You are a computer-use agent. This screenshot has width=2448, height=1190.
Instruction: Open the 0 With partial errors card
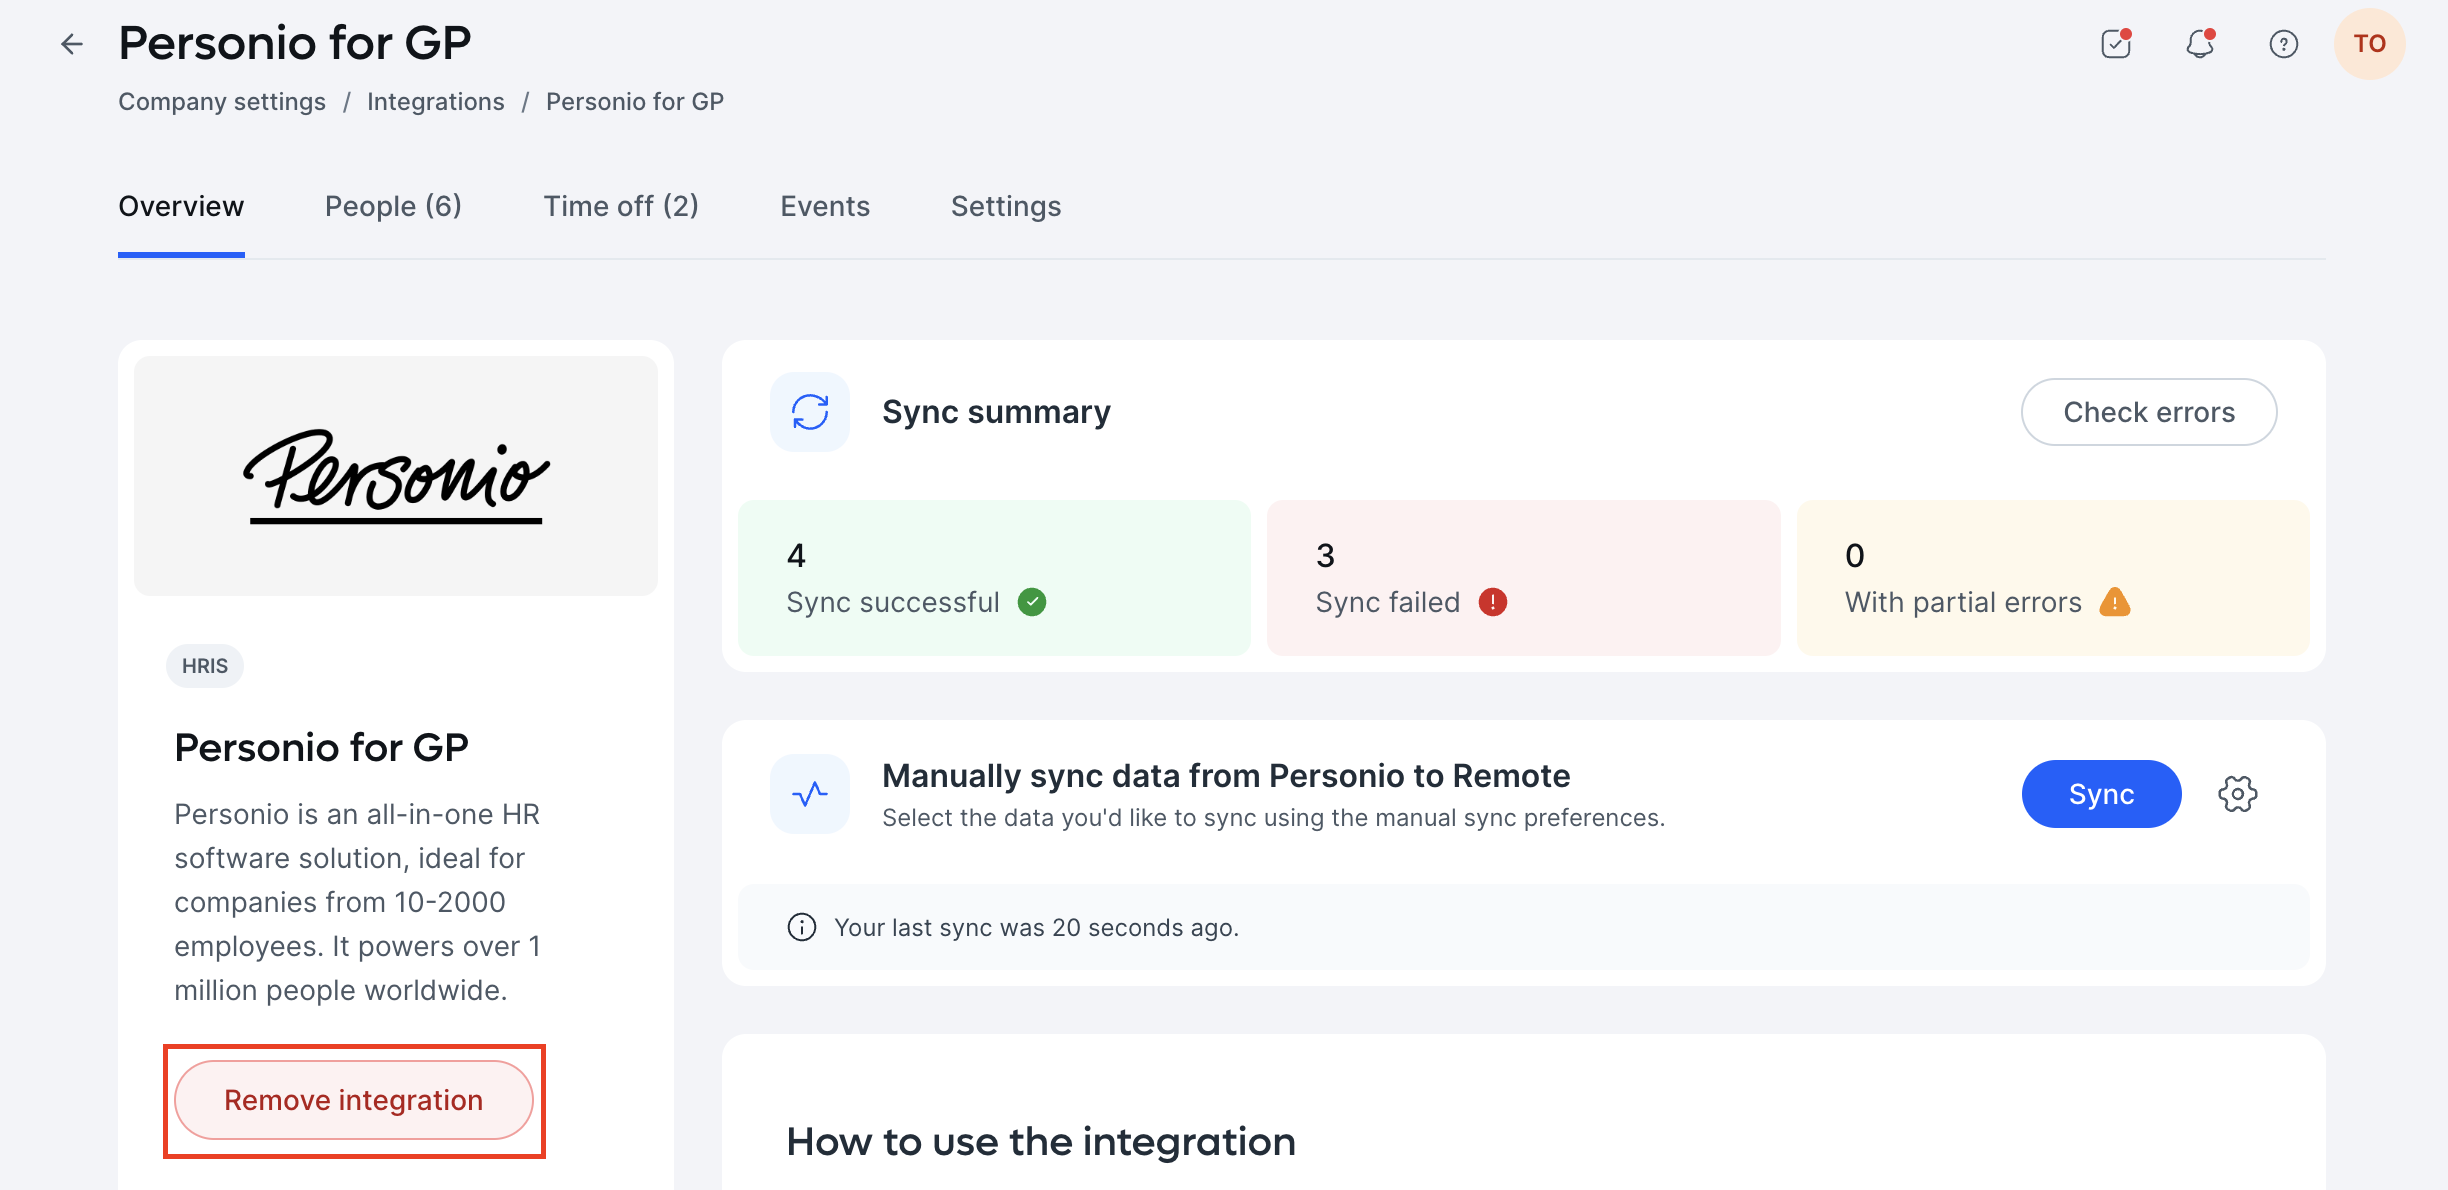2053,578
